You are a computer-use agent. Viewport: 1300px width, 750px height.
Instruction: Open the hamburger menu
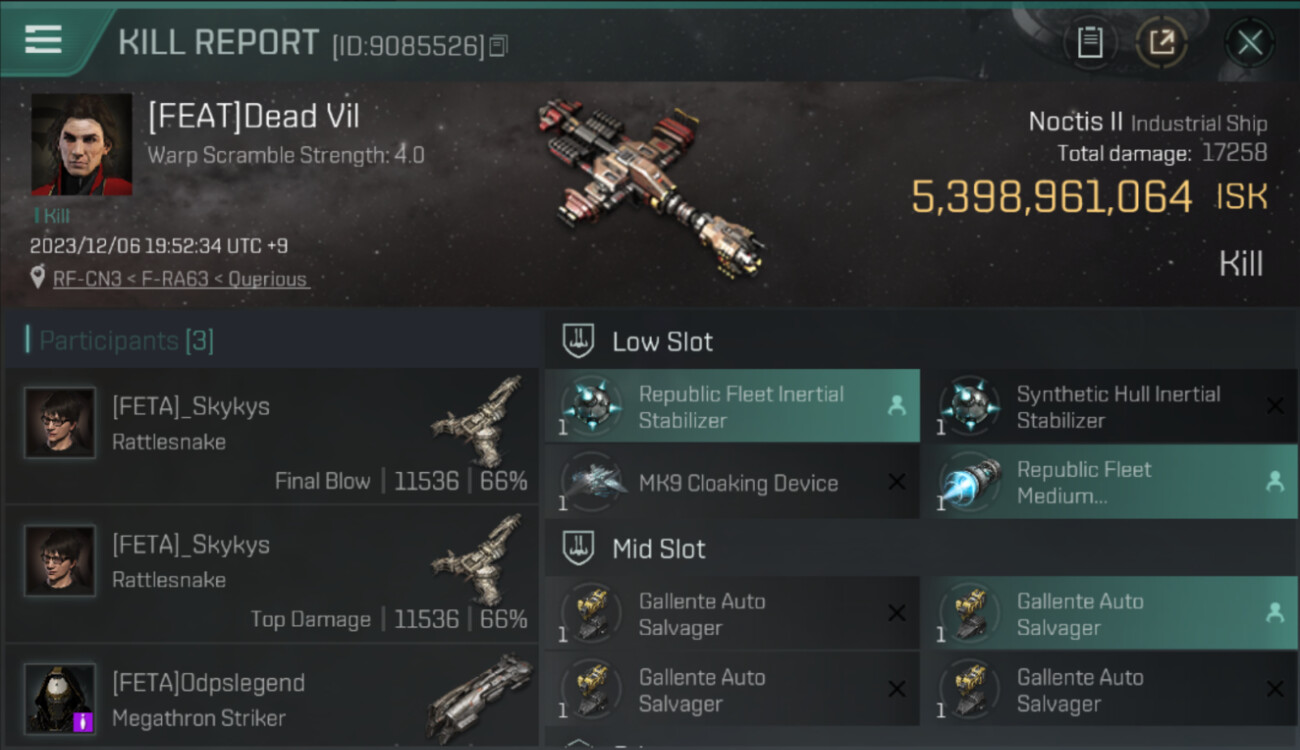click(43, 40)
